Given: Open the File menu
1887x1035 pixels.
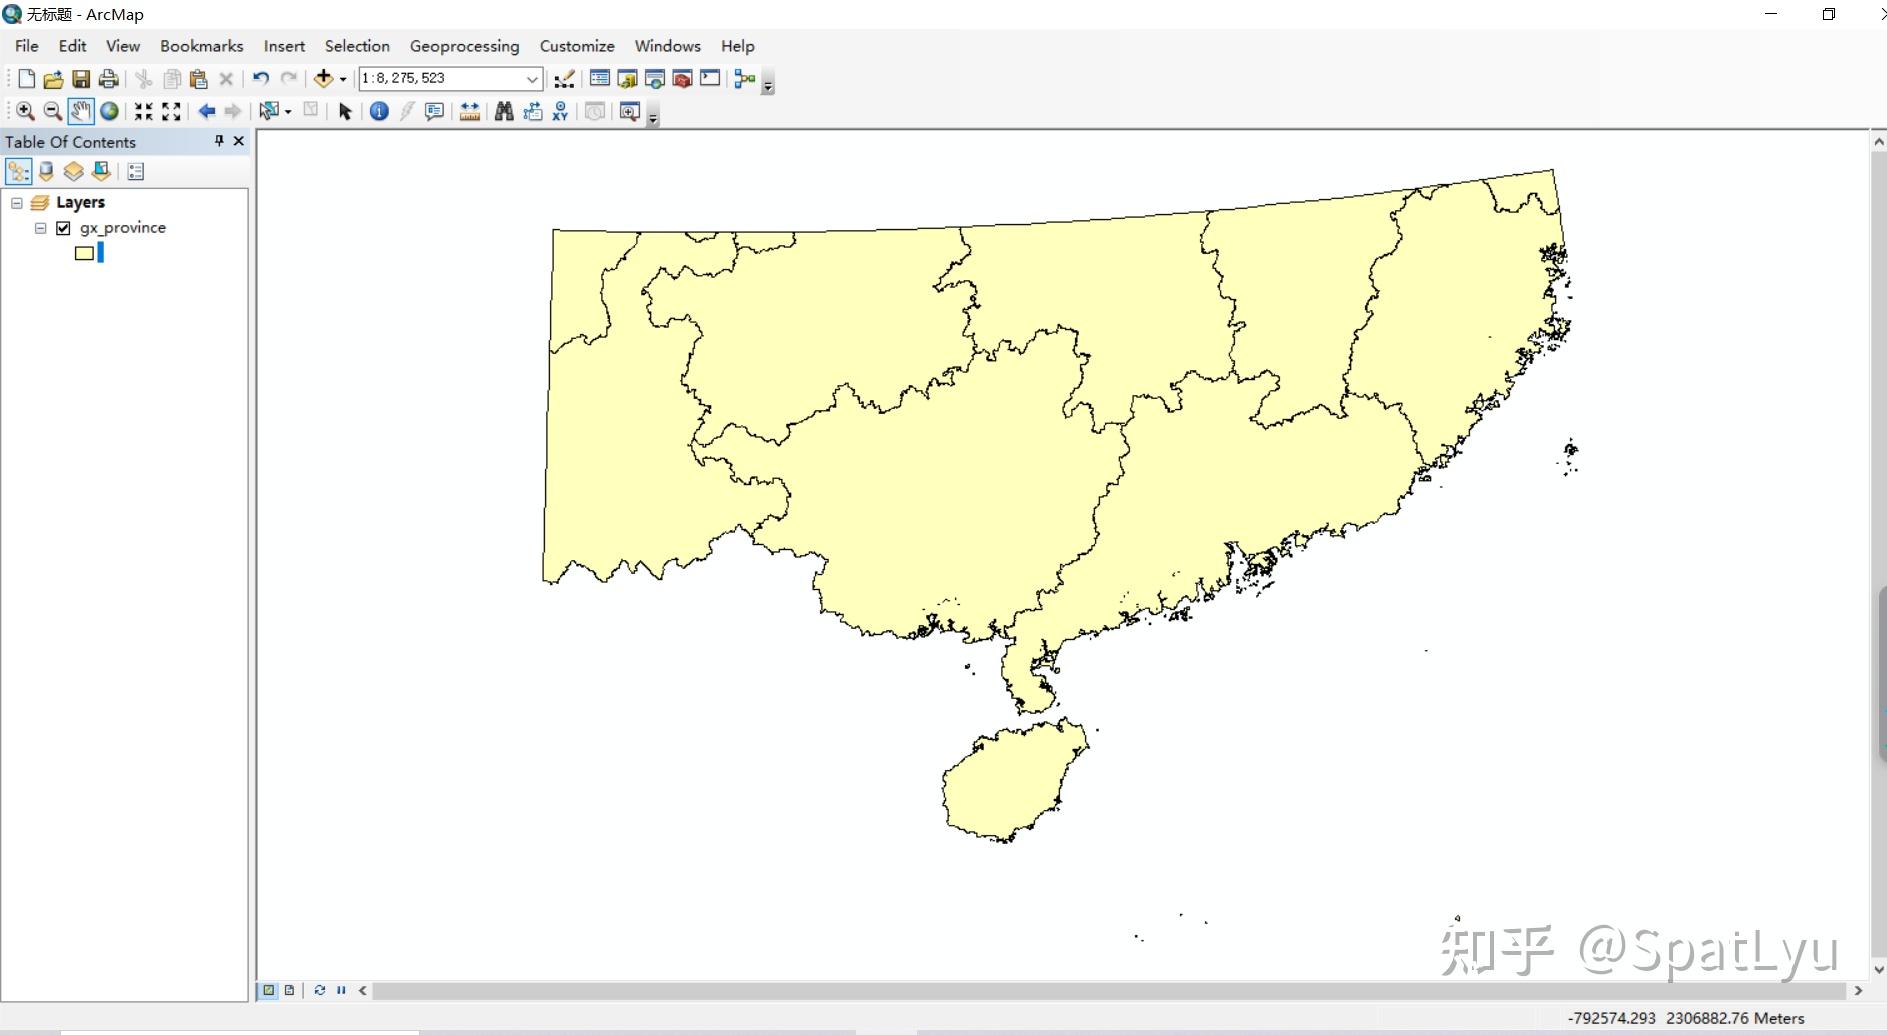Looking at the screenshot, I should (x=27, y=46).
